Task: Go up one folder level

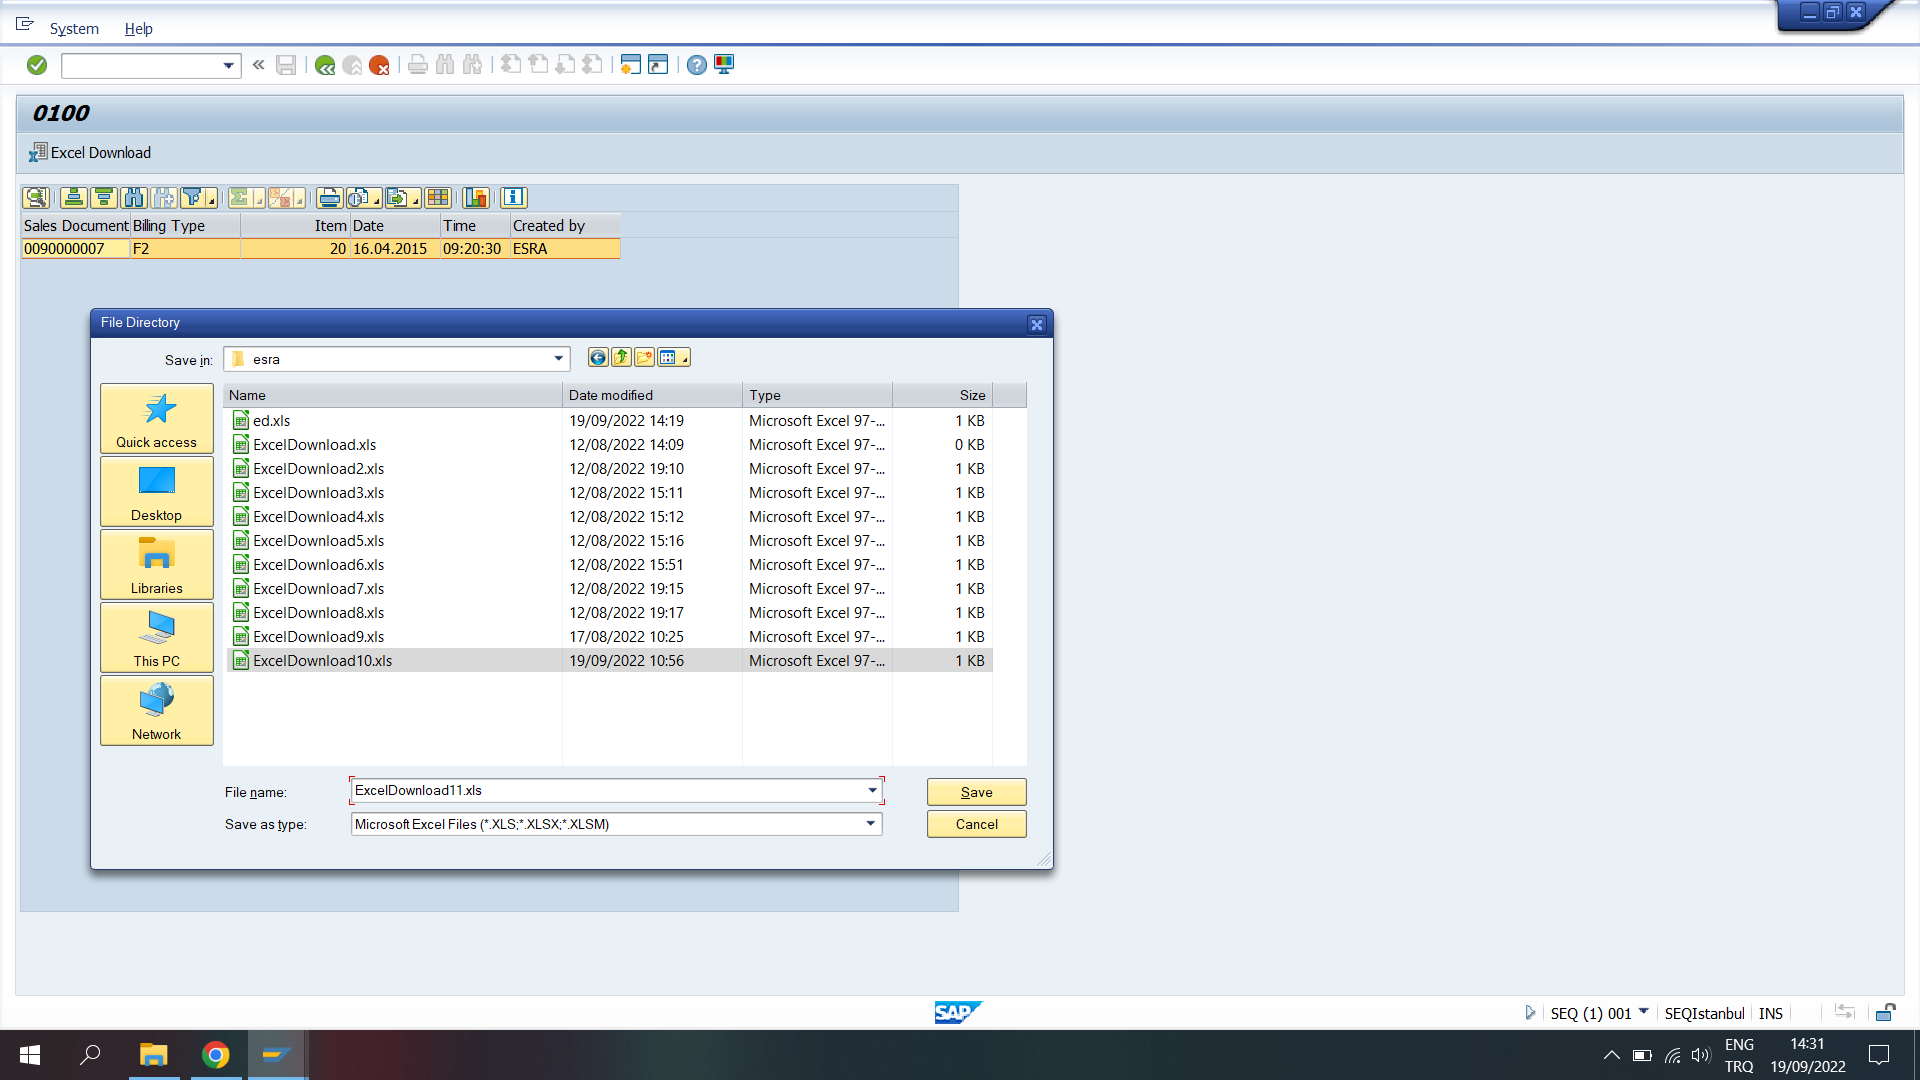Action: (x=621, y=357)
